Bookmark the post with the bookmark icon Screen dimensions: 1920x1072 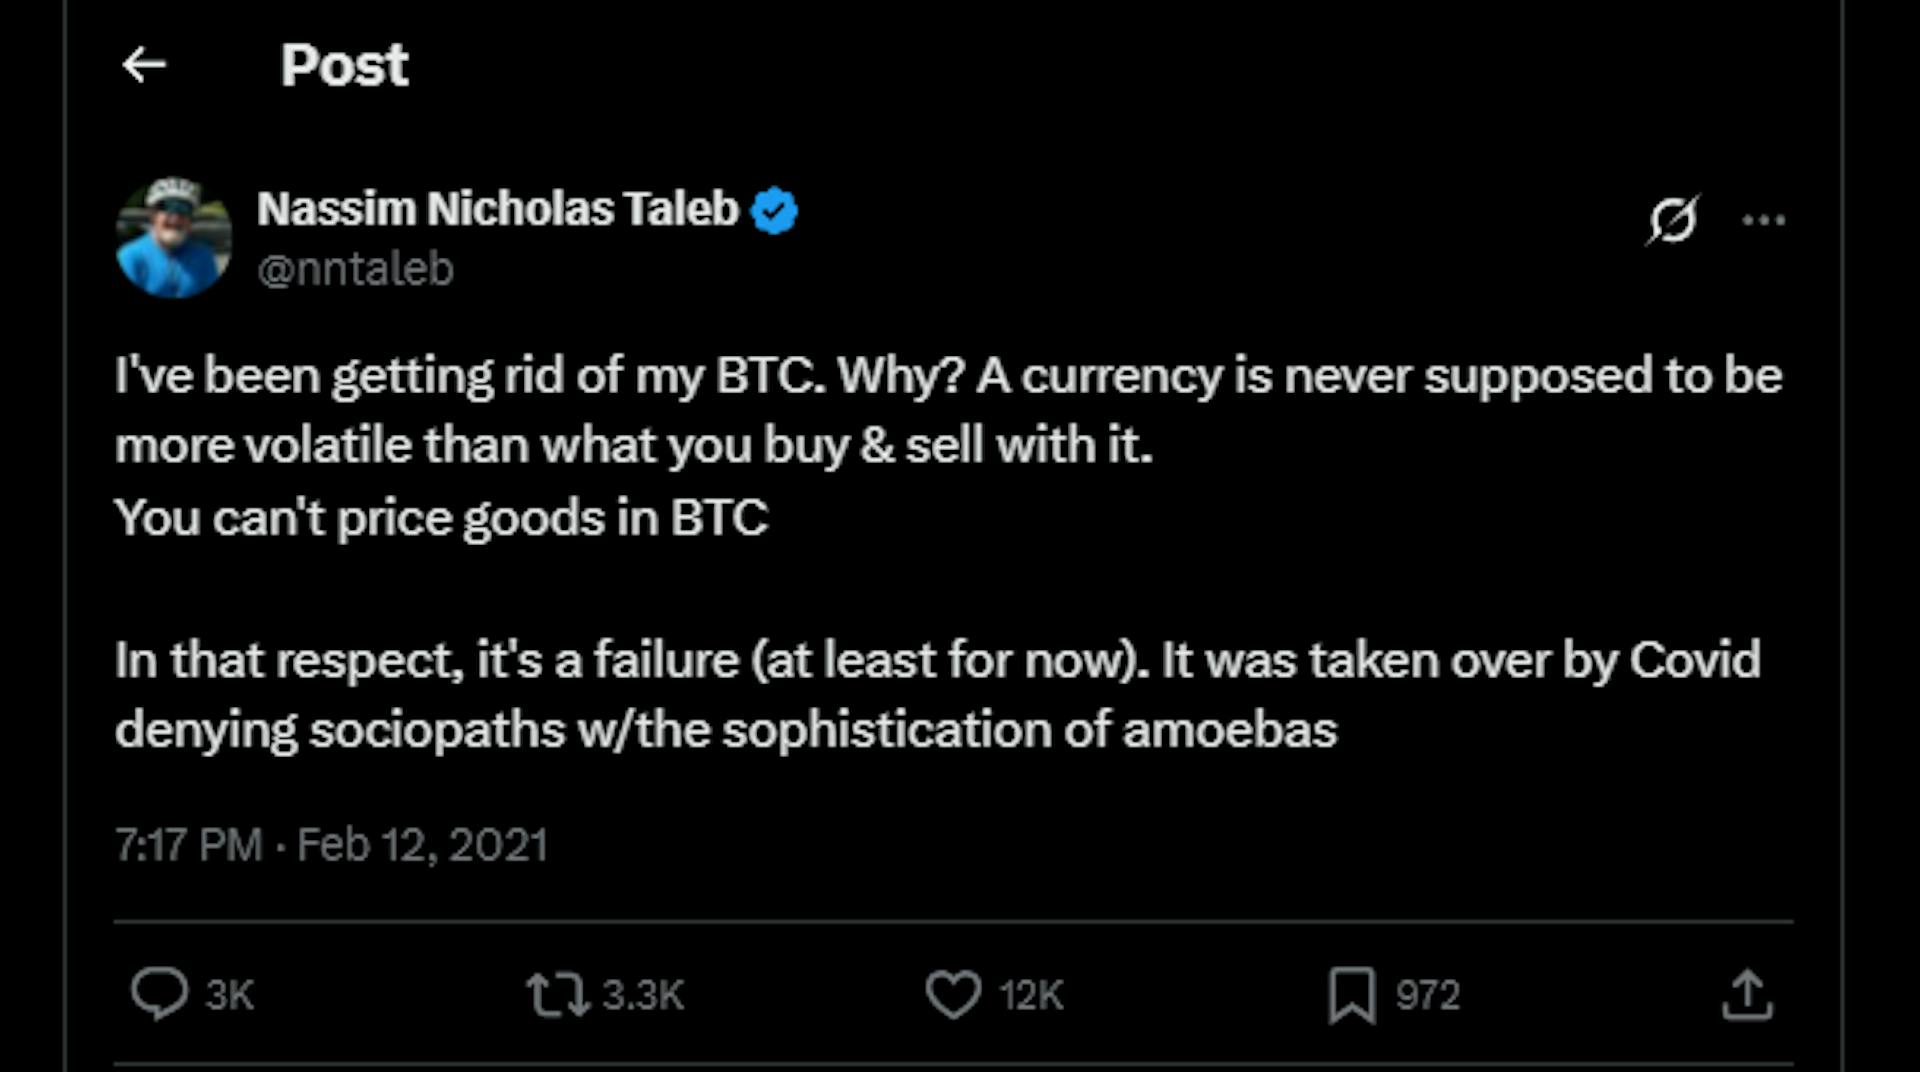1352,995
